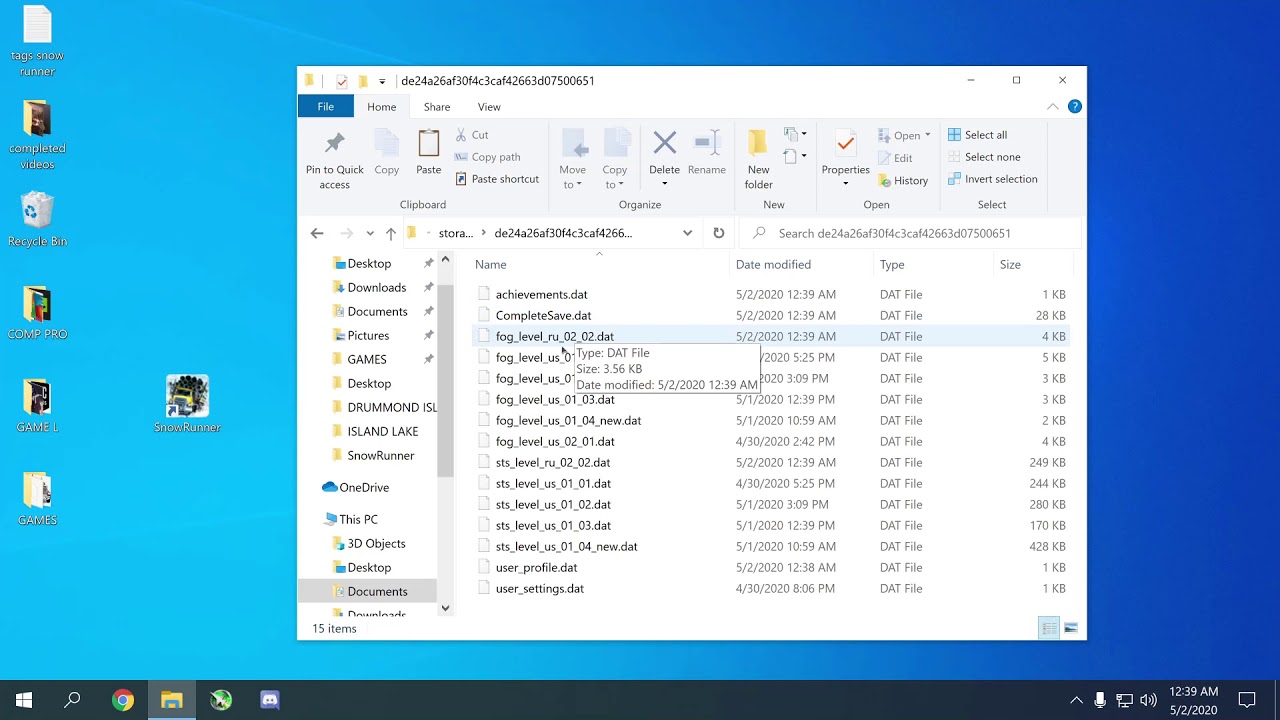
Task: Click Paste shortcut in ribbon
Action: click(x=497, y=179)
